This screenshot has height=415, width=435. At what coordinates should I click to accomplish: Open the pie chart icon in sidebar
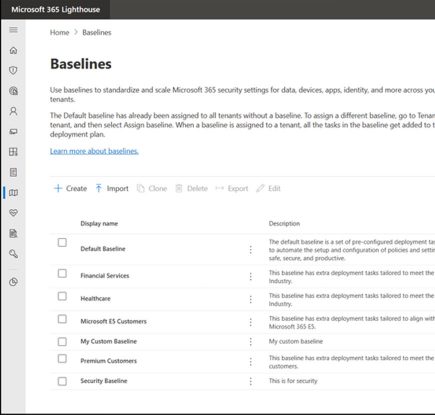click(x=13, y=282)
